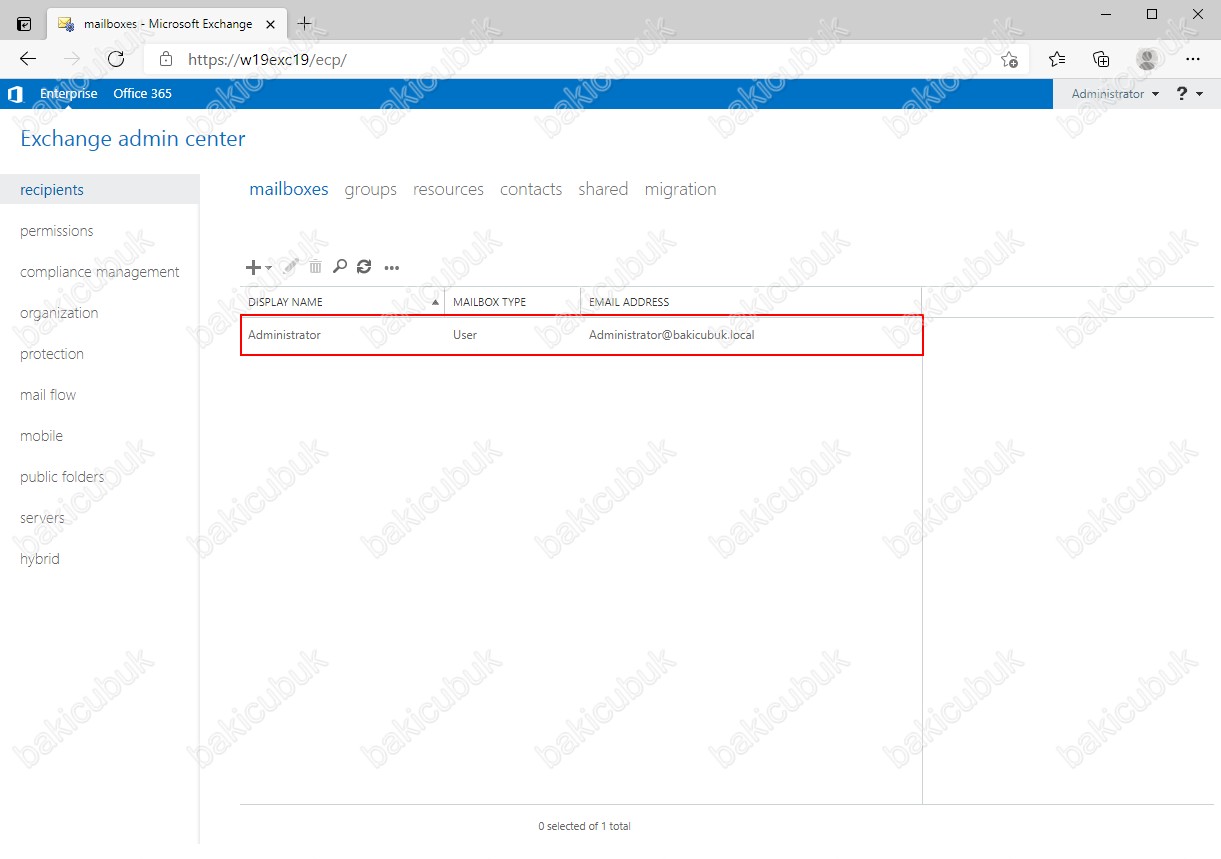Go to servers section
The image size is (1221, 859).
42,518
